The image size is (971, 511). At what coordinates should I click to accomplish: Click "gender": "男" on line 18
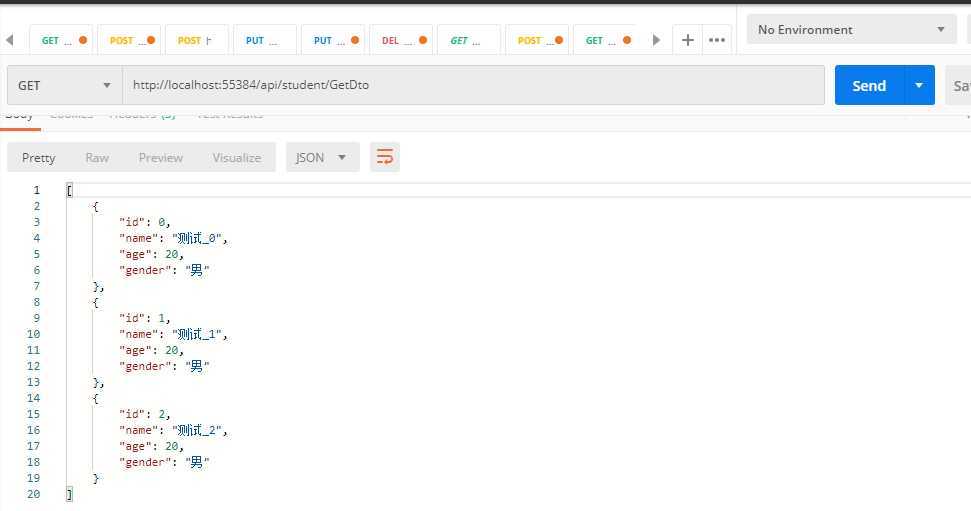coord(164,463)
